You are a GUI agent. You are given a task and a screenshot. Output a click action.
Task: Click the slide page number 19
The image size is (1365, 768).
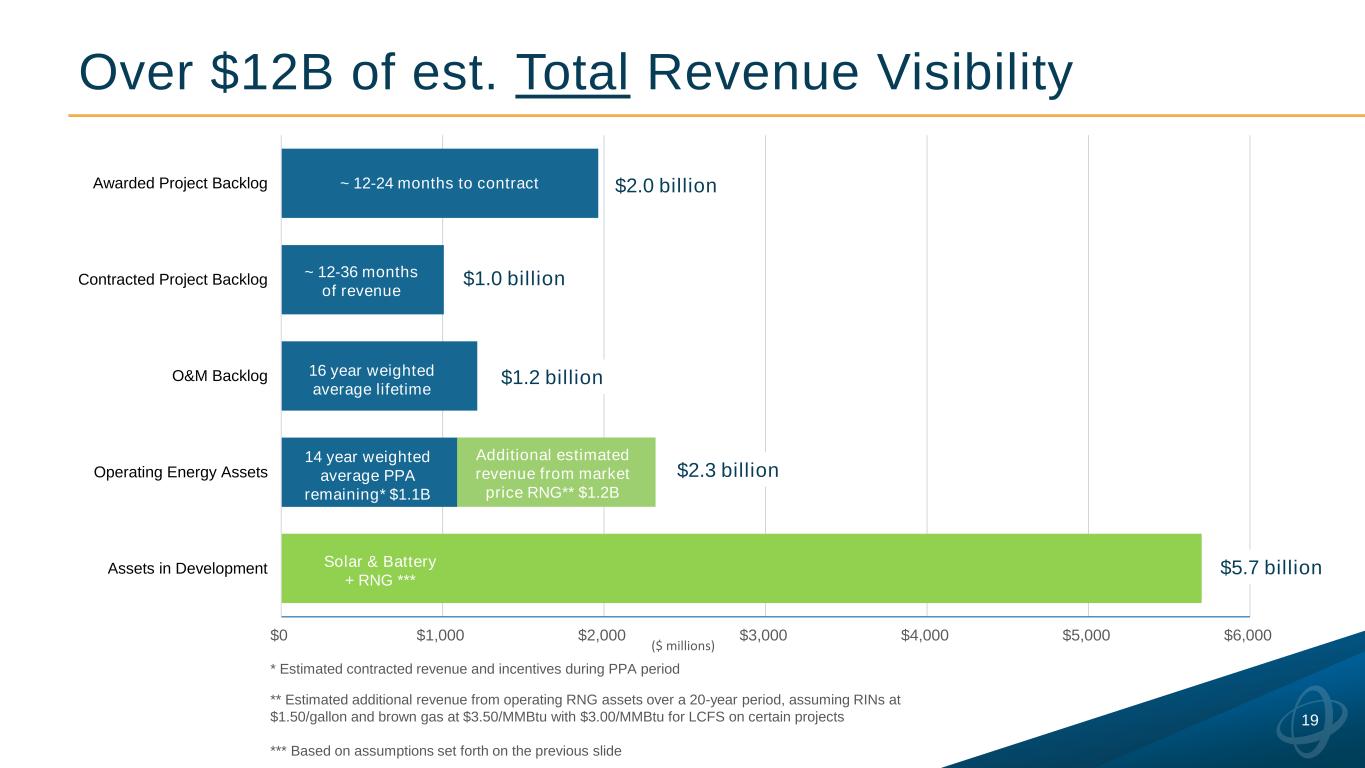click(1310, 721)
